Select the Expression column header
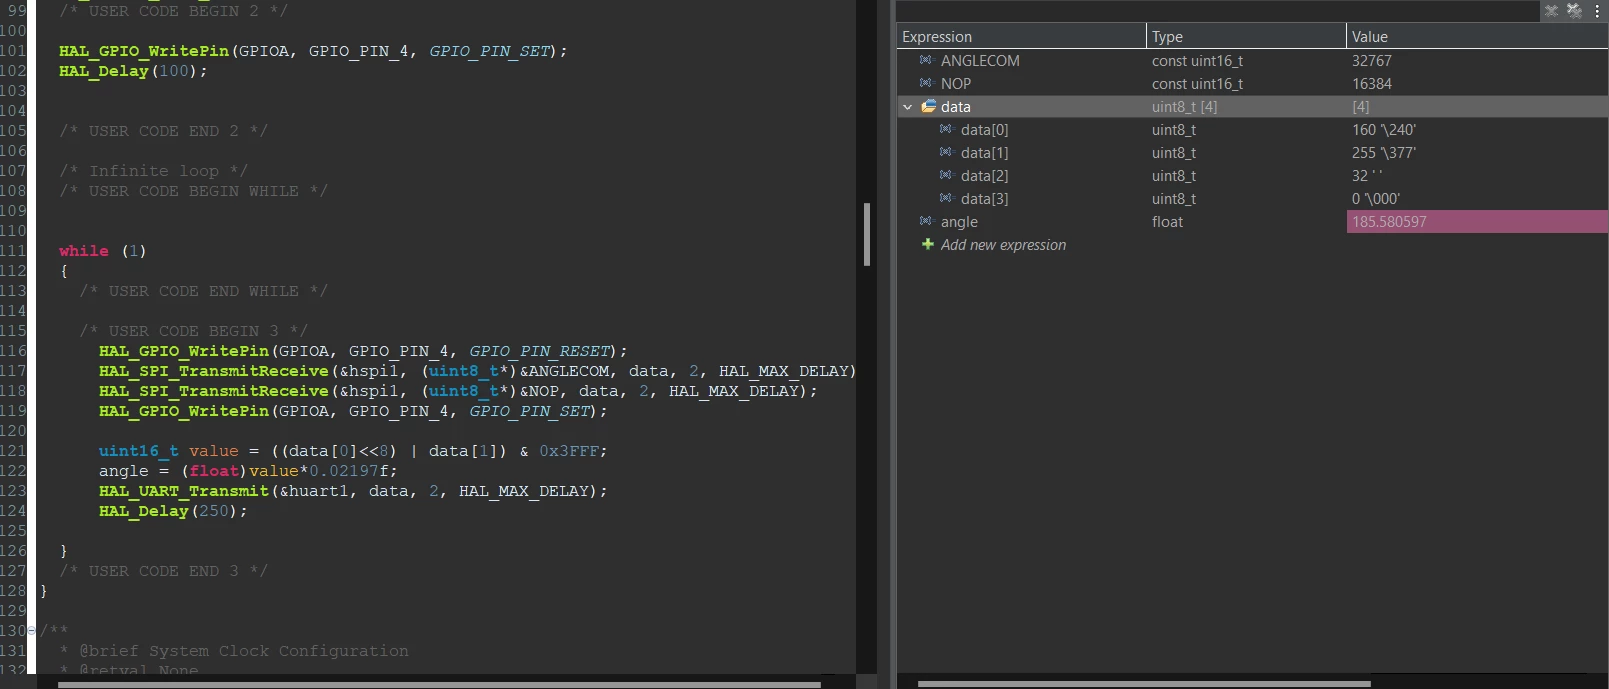 (1021, 36)
